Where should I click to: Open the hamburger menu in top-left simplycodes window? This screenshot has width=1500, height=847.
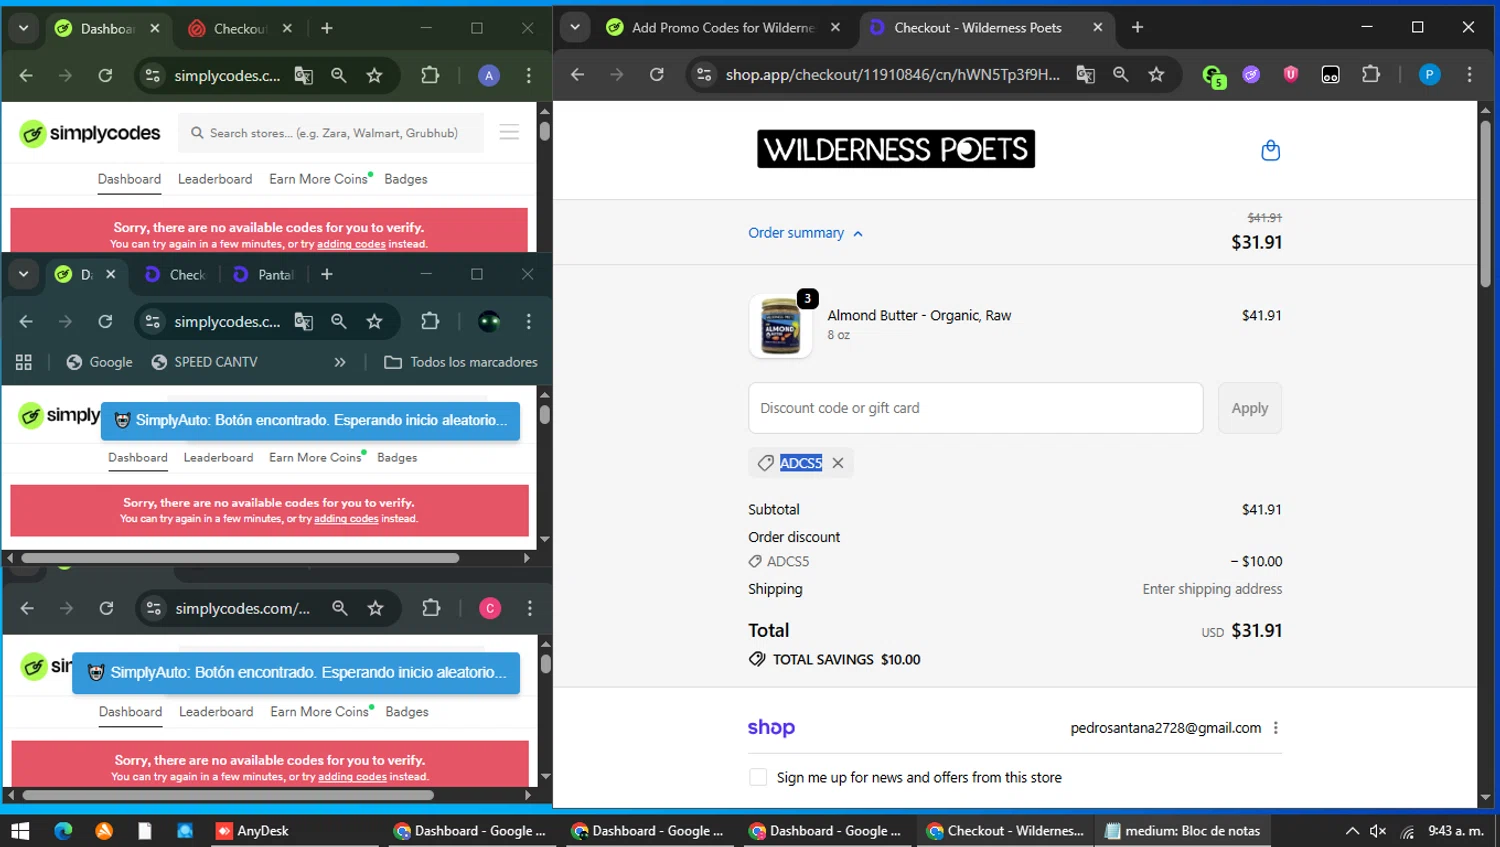click(x=509, y=133)
